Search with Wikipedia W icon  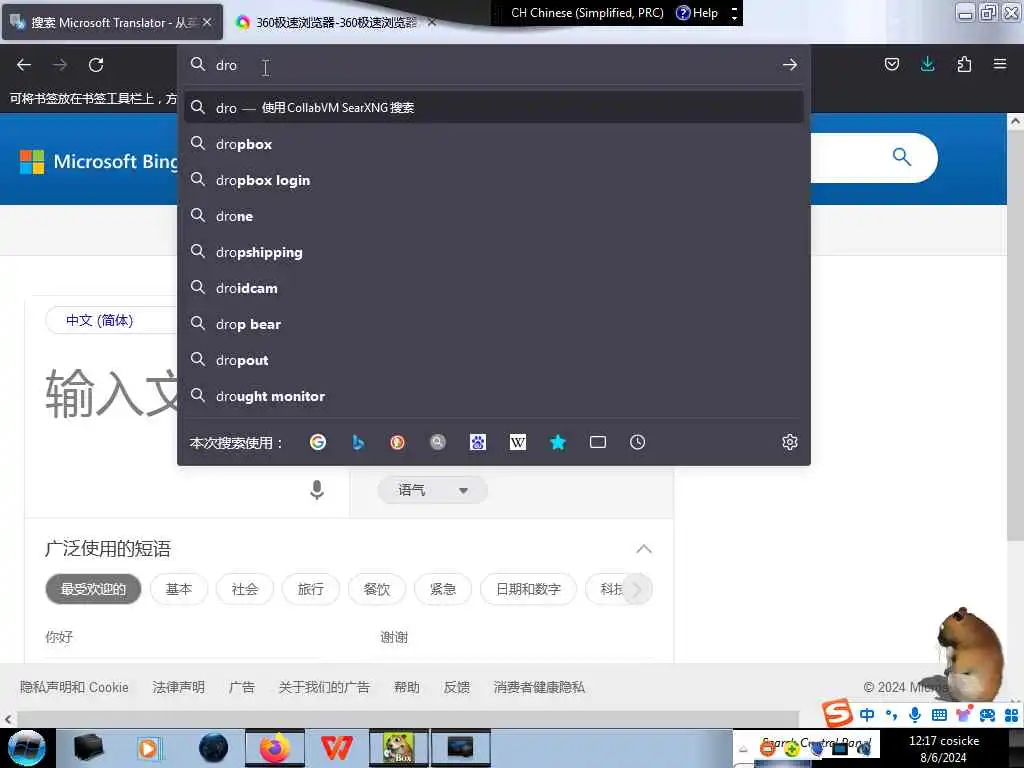click(518, 442)
